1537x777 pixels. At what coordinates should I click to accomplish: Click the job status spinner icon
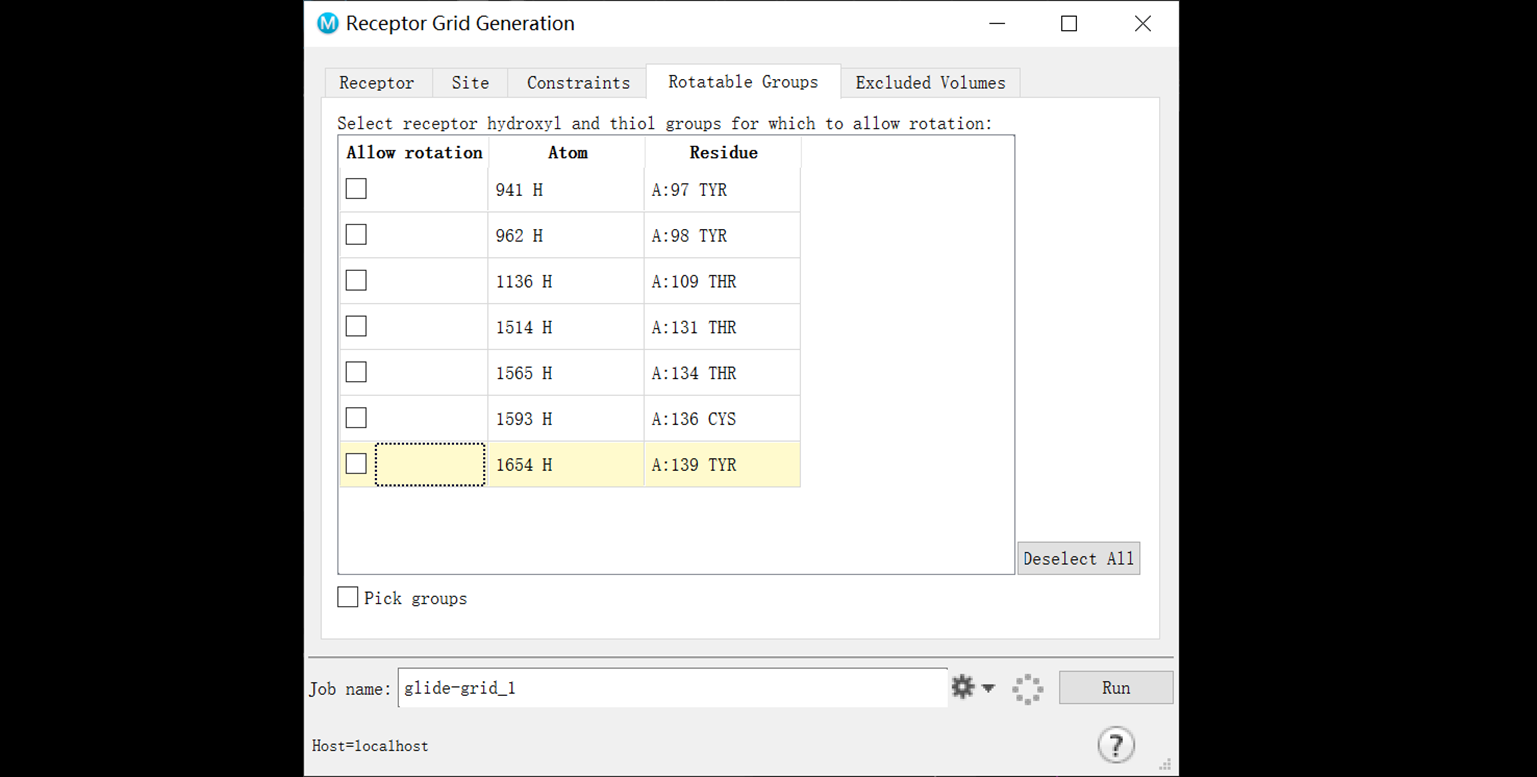[x=1027, y=689]
